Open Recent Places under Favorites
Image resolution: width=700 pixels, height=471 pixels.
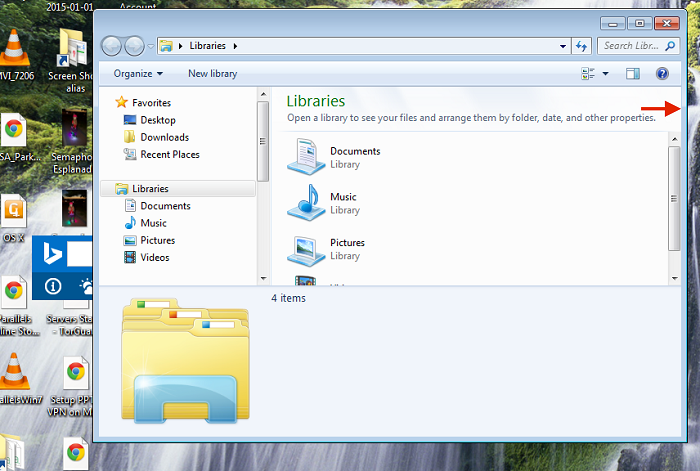click(170, 154)
